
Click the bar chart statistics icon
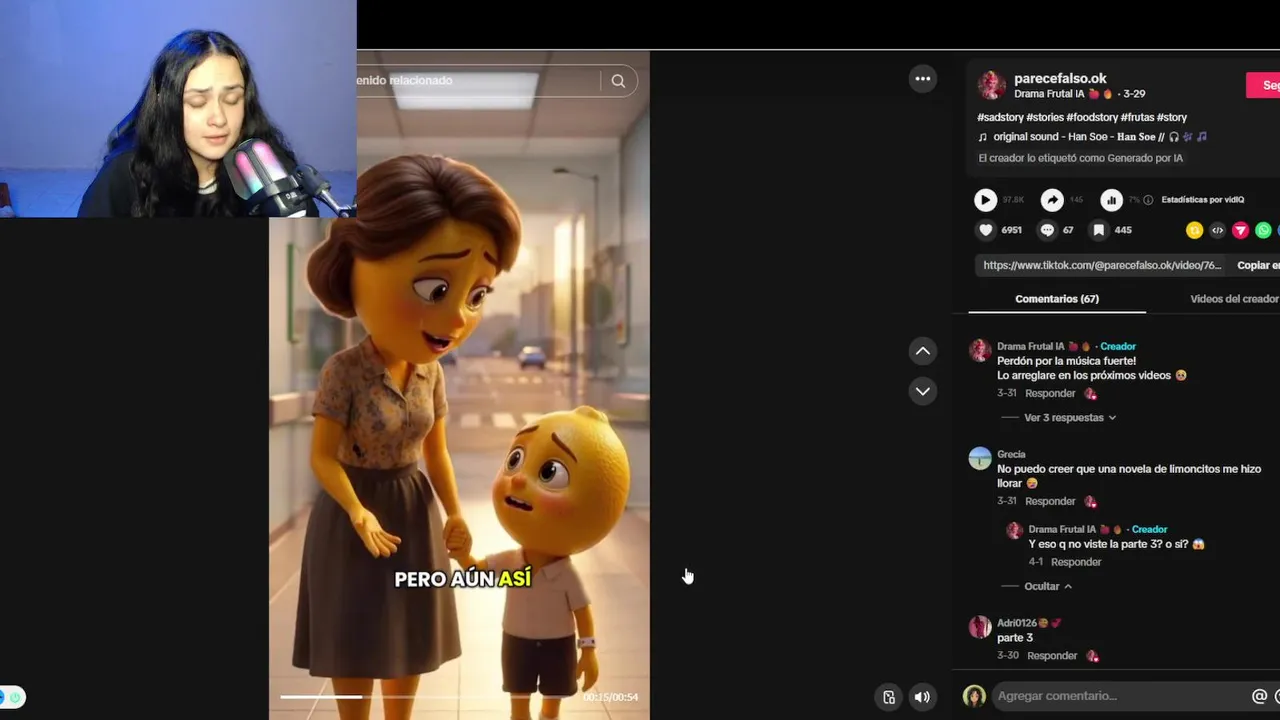(x=1111, y=200)
